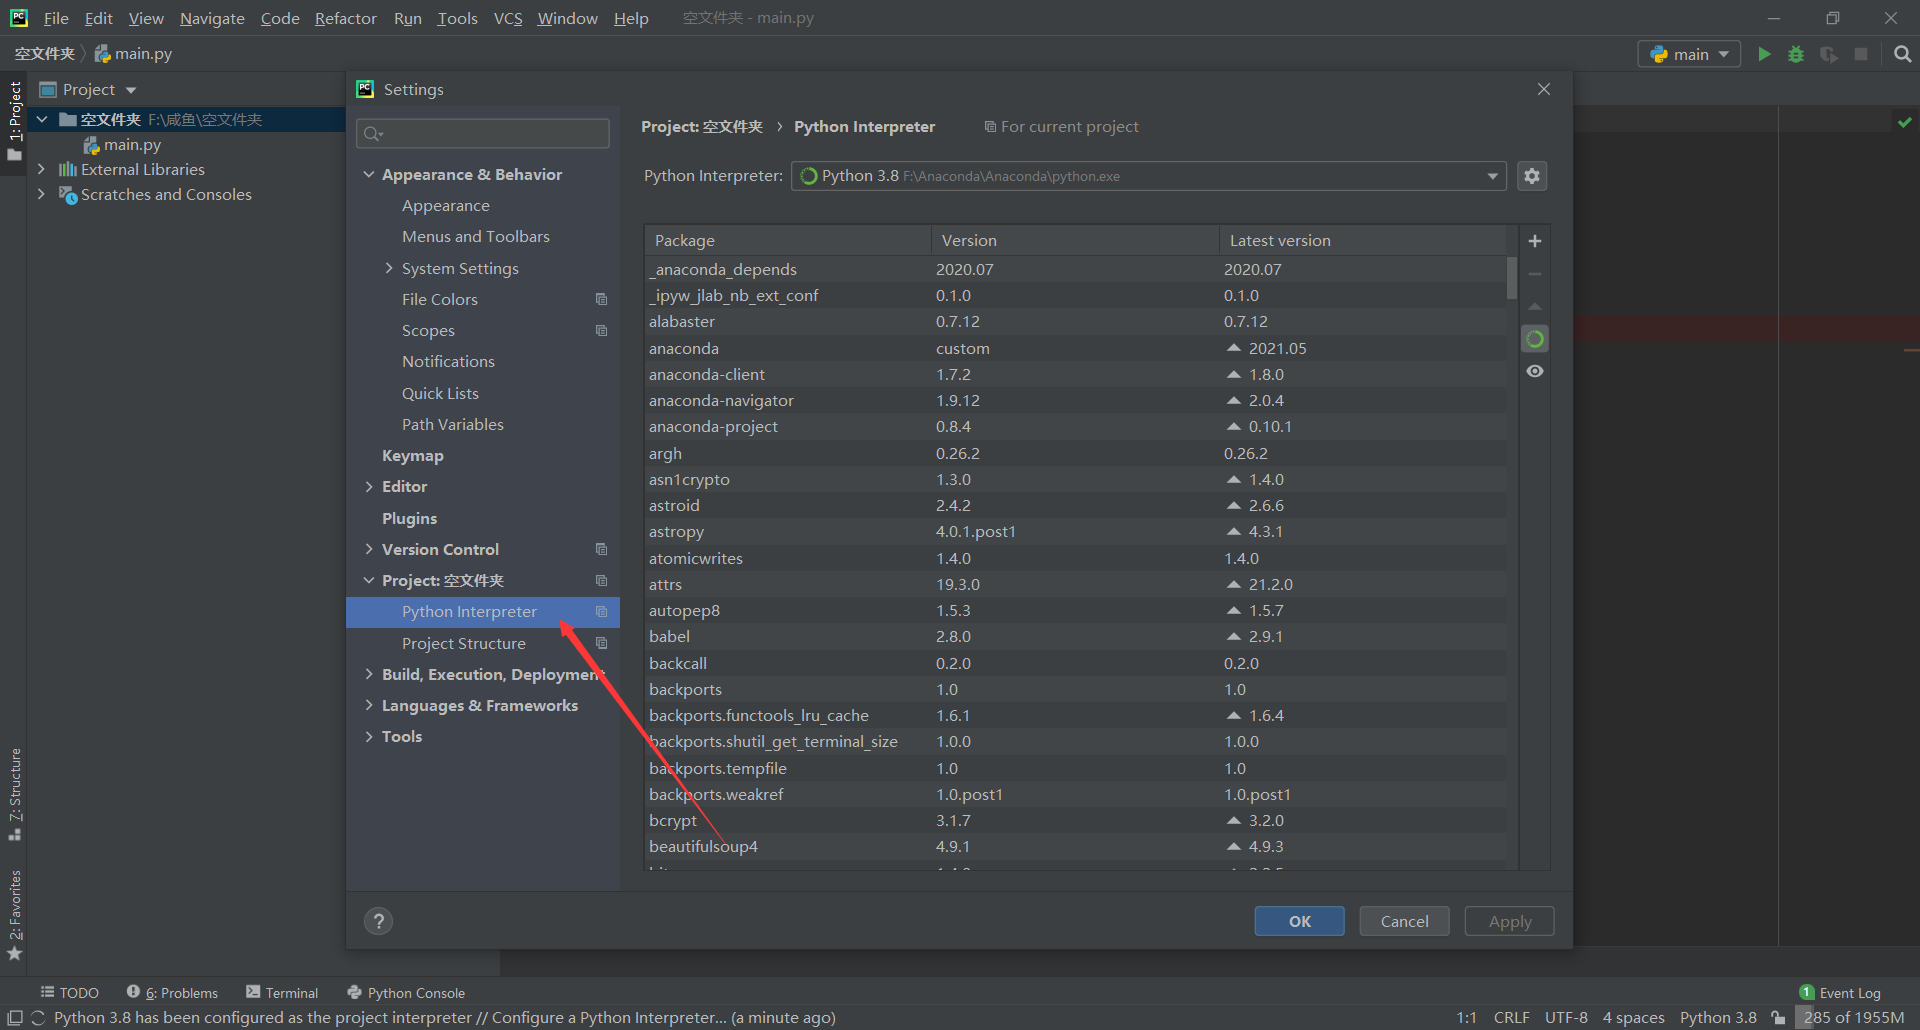Click run with coverage icon
The image size is (1920, 1030).
[x=1829, y=54]
